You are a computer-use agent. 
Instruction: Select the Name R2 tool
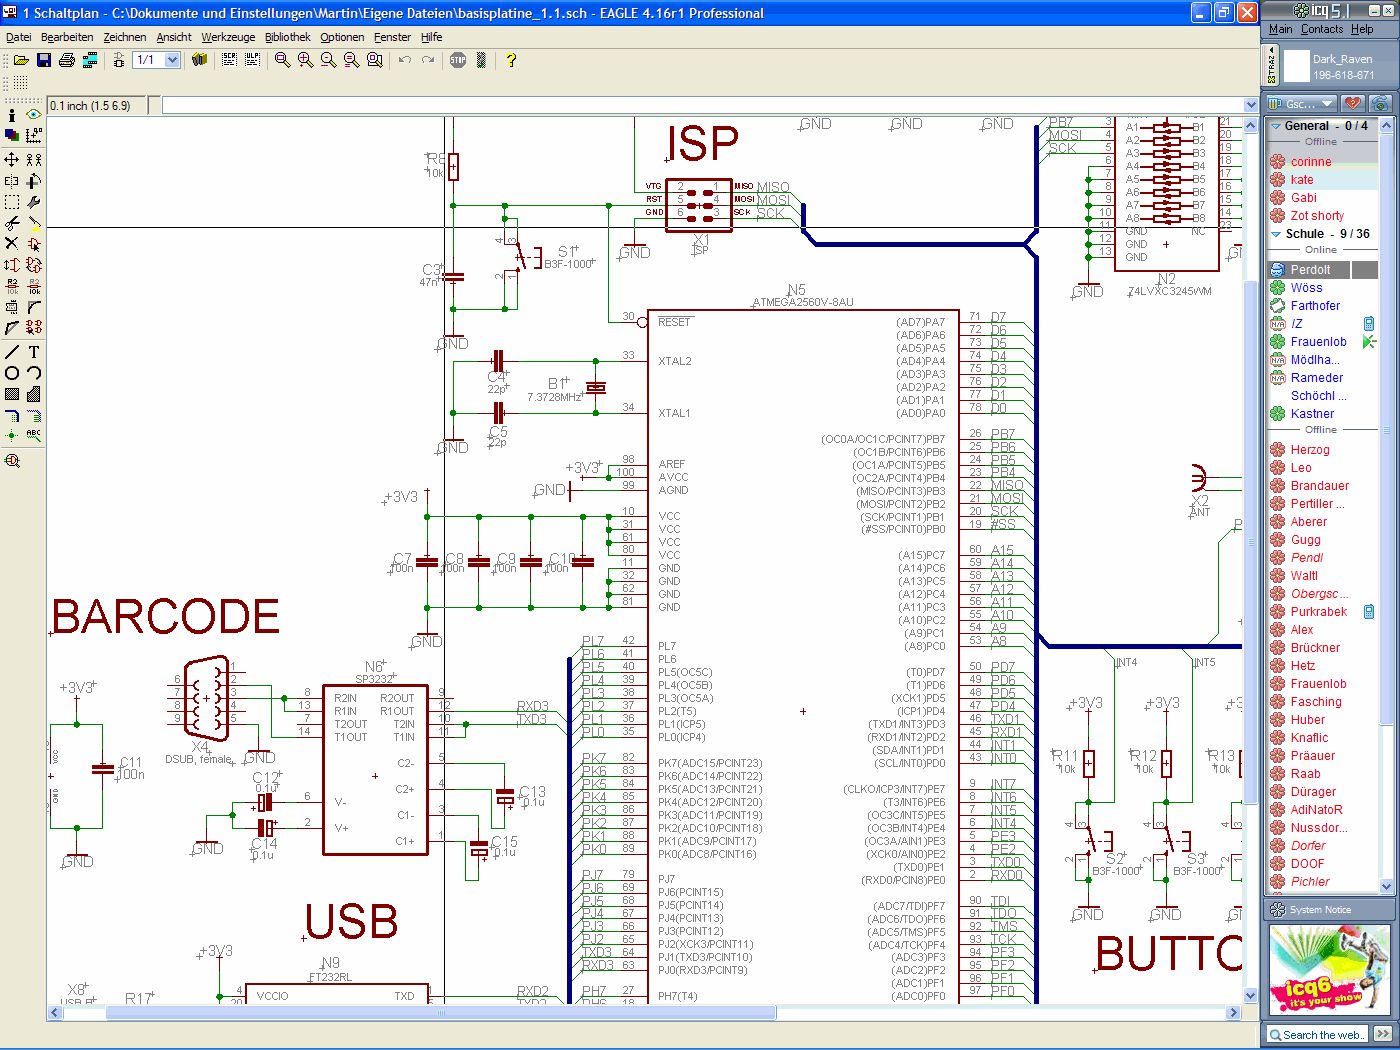[x=12, y=286]
